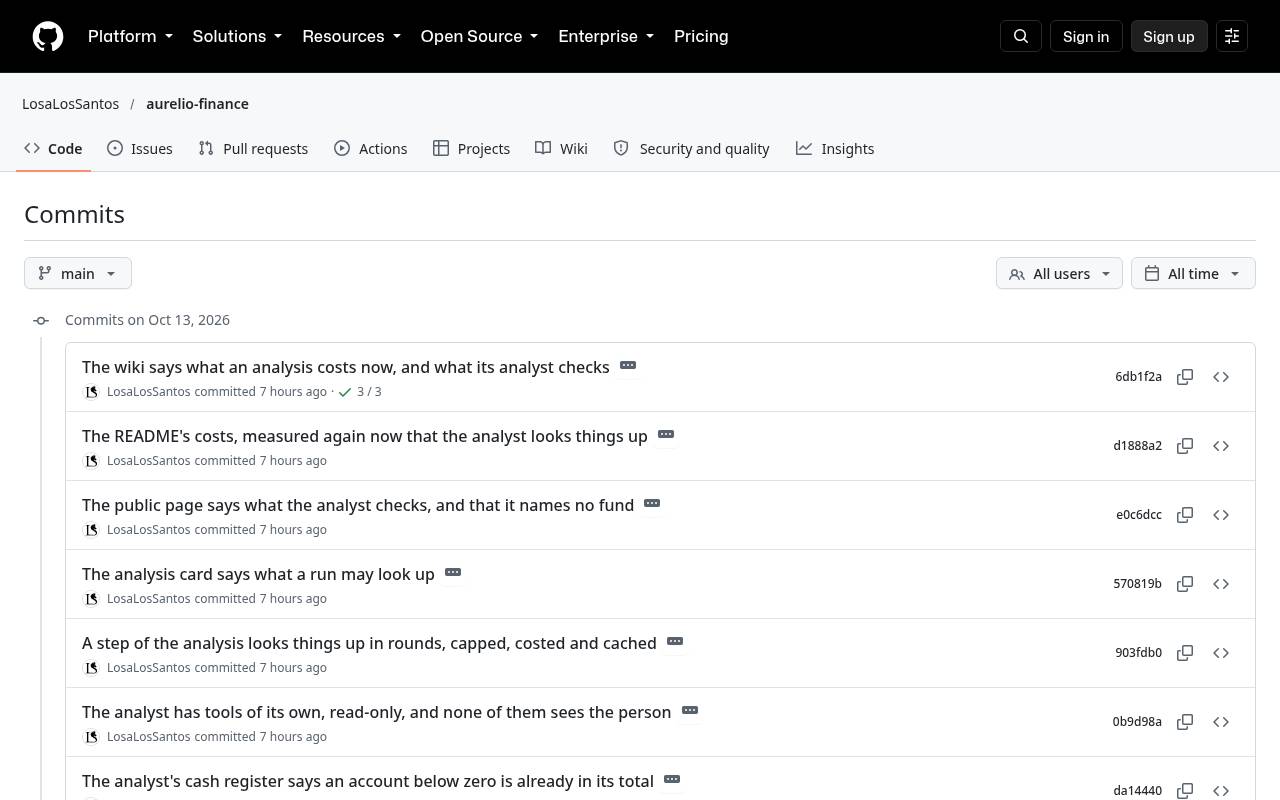Screen dimensions: 1280x800
Task: Select the Wiki tab
Action: pyautogui.click(x=561, y=148)
